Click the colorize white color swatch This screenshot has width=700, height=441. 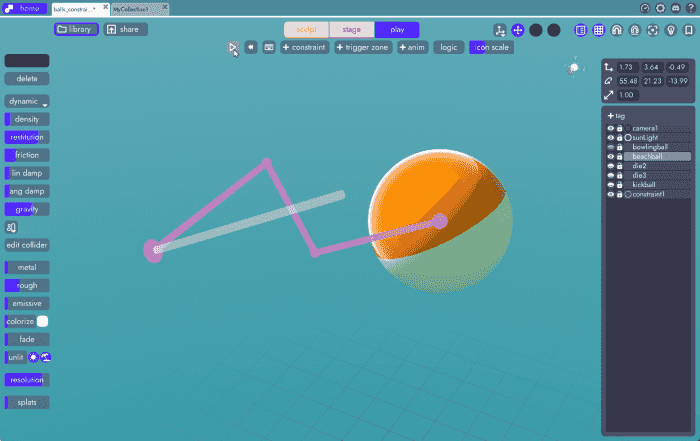coord(43,321)
